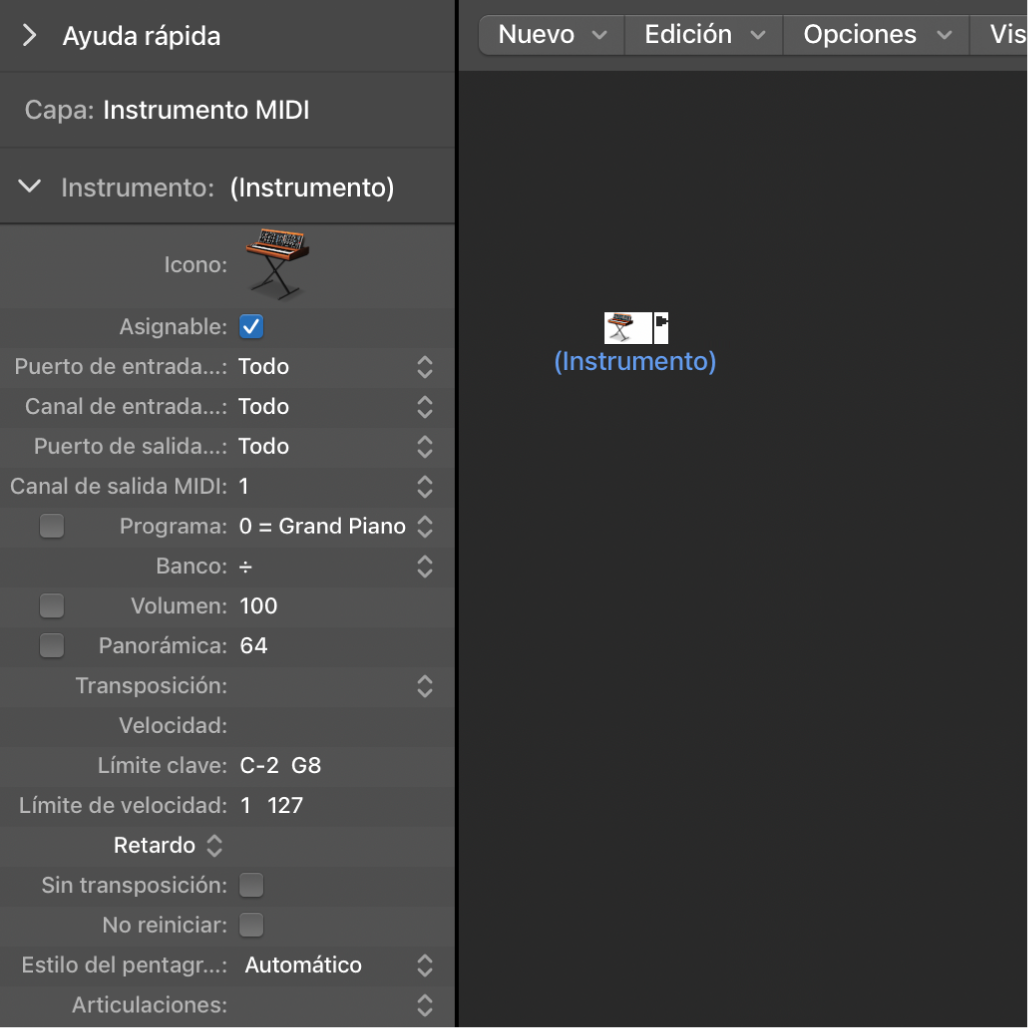Open the Edición menu
Viewport: 1032px width, 1029px height.
[704, 35]
